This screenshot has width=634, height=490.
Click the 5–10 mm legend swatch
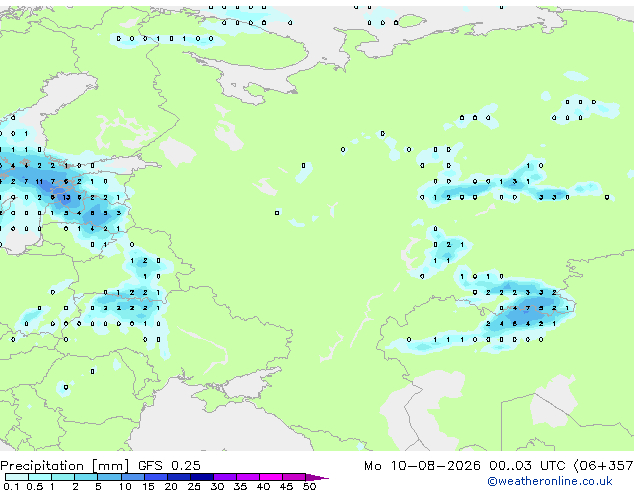click(x=109, y=477)
